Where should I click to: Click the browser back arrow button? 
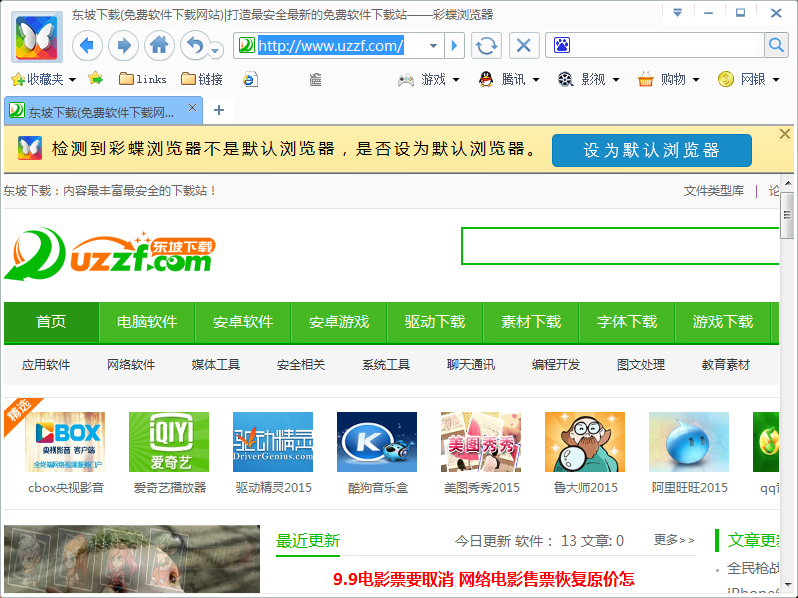tap(87, 46)
